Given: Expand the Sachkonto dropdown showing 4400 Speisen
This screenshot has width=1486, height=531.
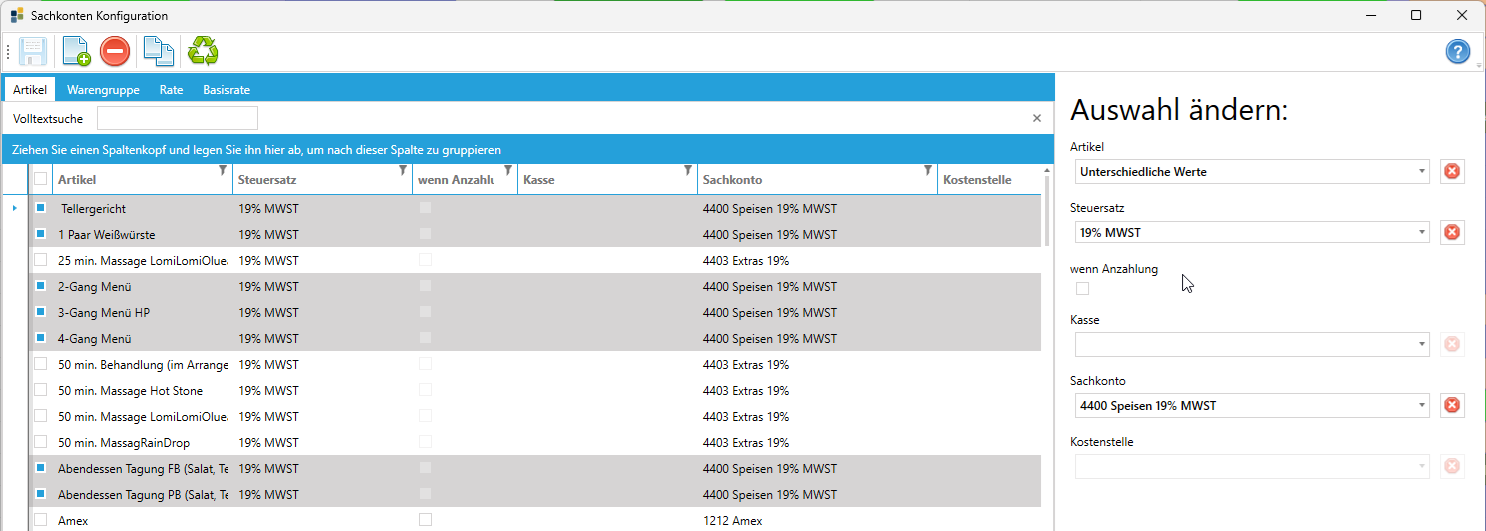Looking at the screenshot, I should point(1422,406).
